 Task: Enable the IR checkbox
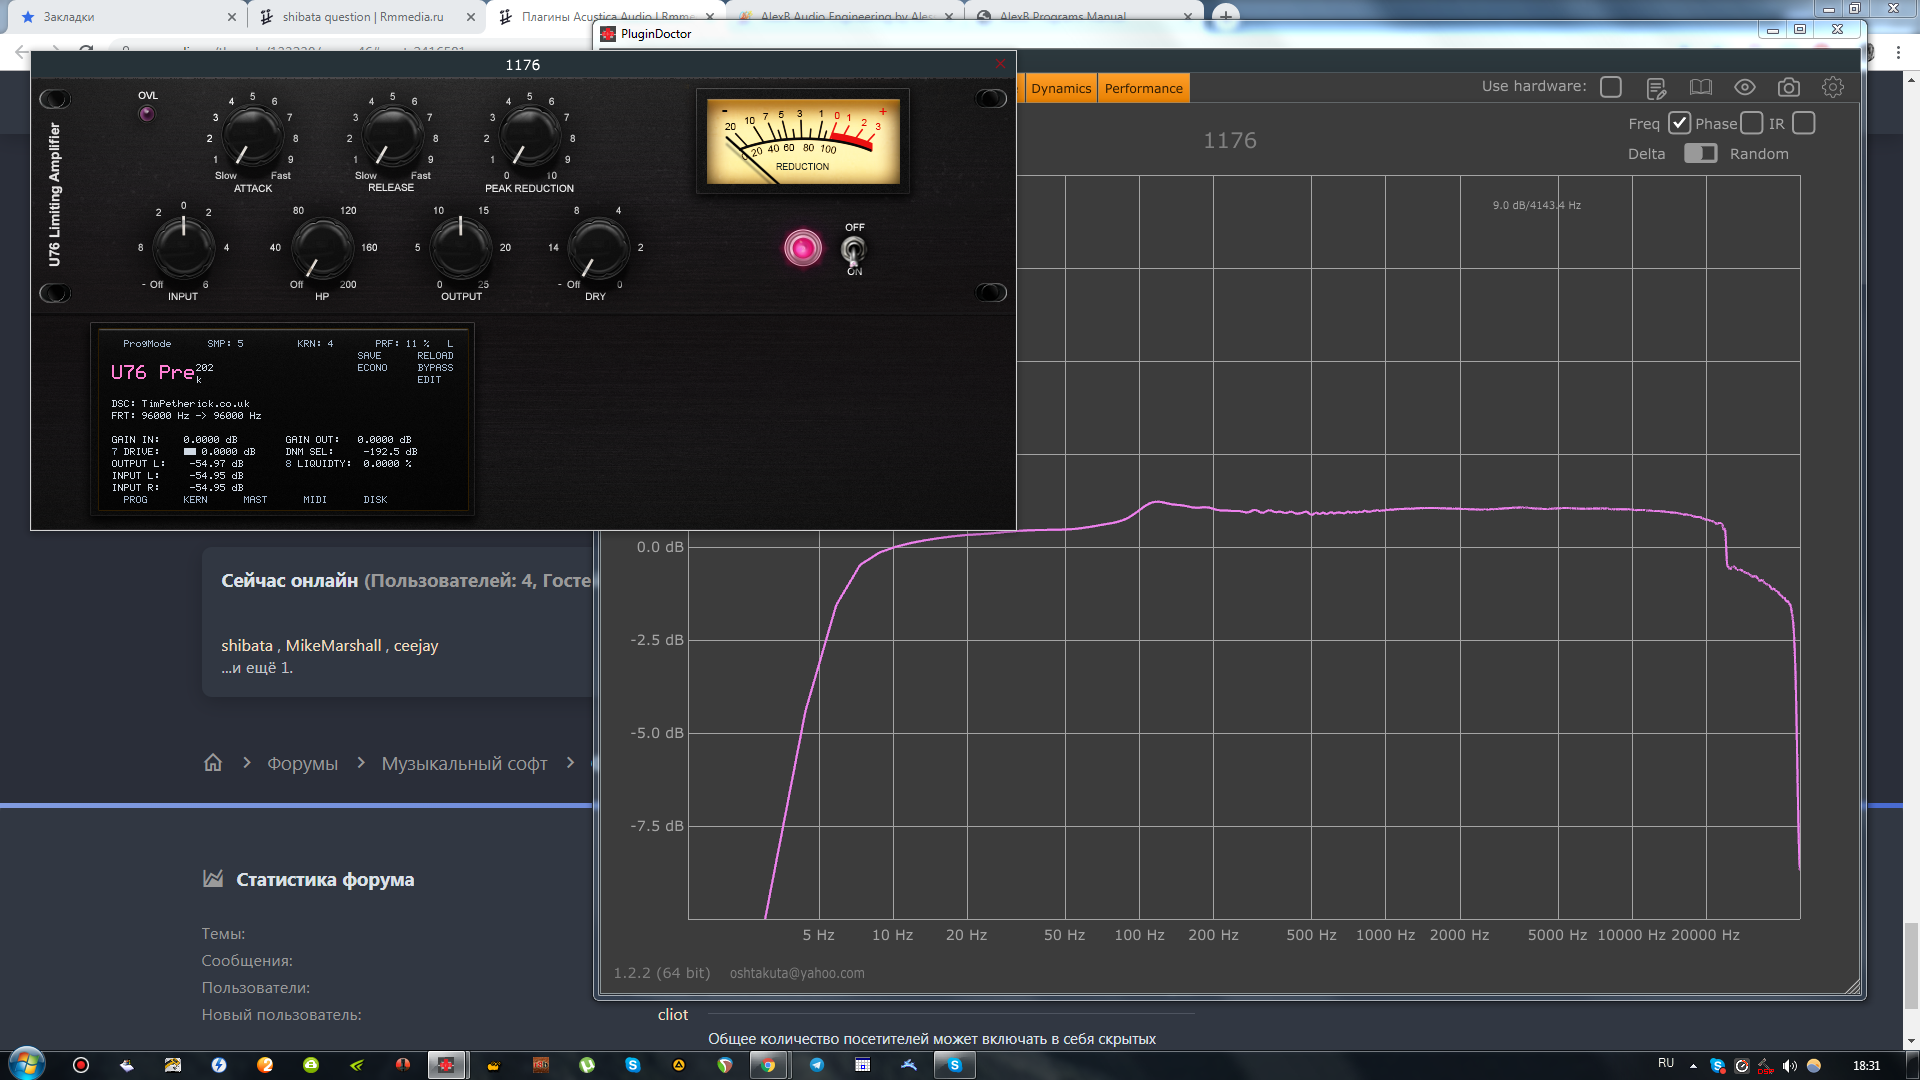coord(1804,123)
